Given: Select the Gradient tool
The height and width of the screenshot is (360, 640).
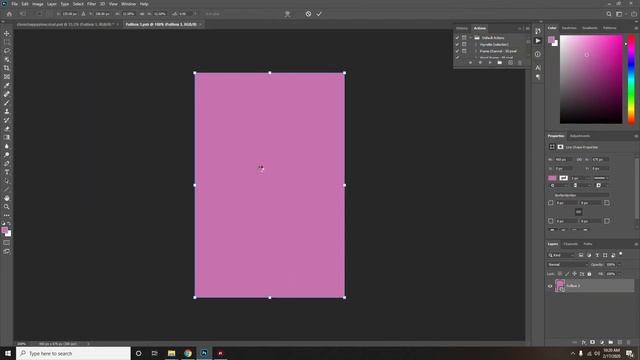Looking at the screenshot, I should point(7,137).
